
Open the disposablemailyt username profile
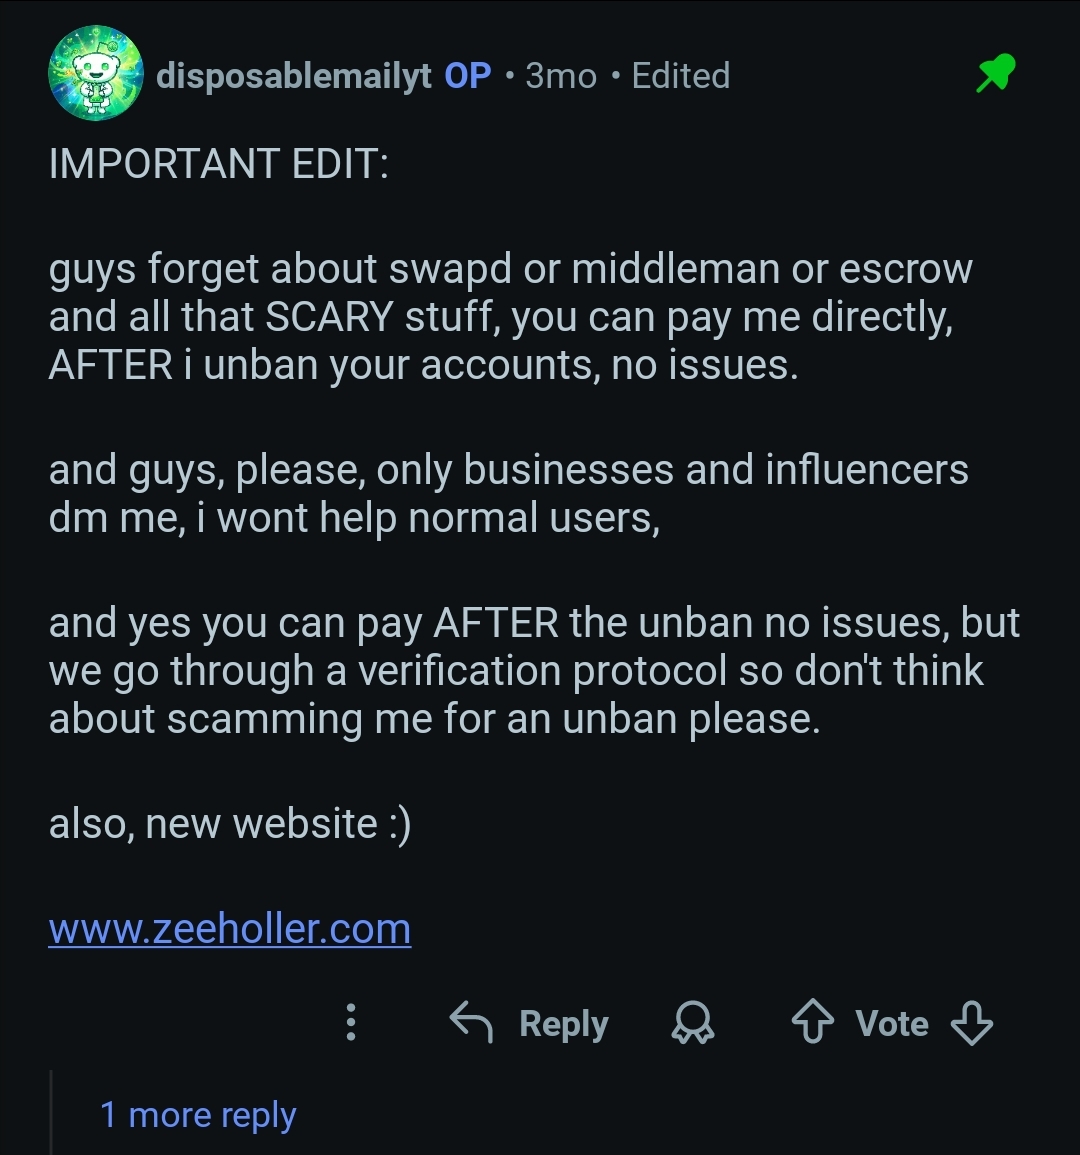click(x=294, y=76)
